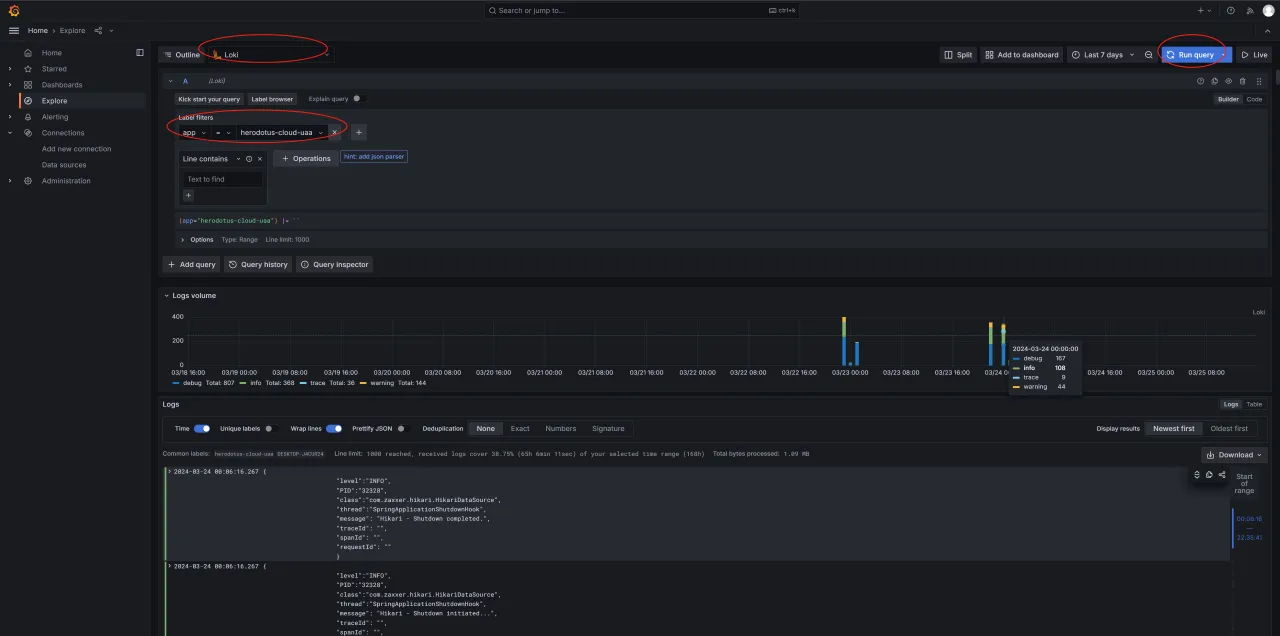This screenshot has height=636, width=1280.
Task: Disable query A using the eye icon
Action: pyautogui.click(x=1229, y=80)
